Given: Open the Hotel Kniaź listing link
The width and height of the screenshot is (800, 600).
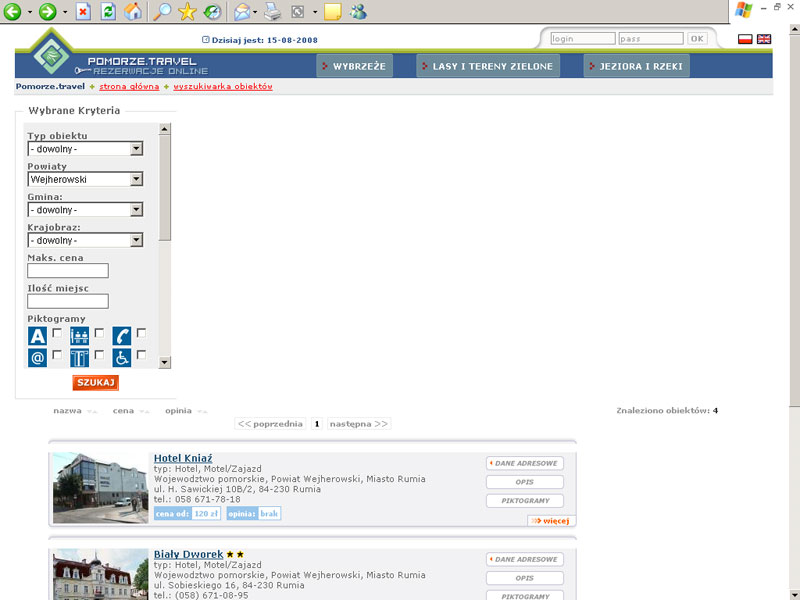Looking at the screenshot, I should (x=183, y=458).
